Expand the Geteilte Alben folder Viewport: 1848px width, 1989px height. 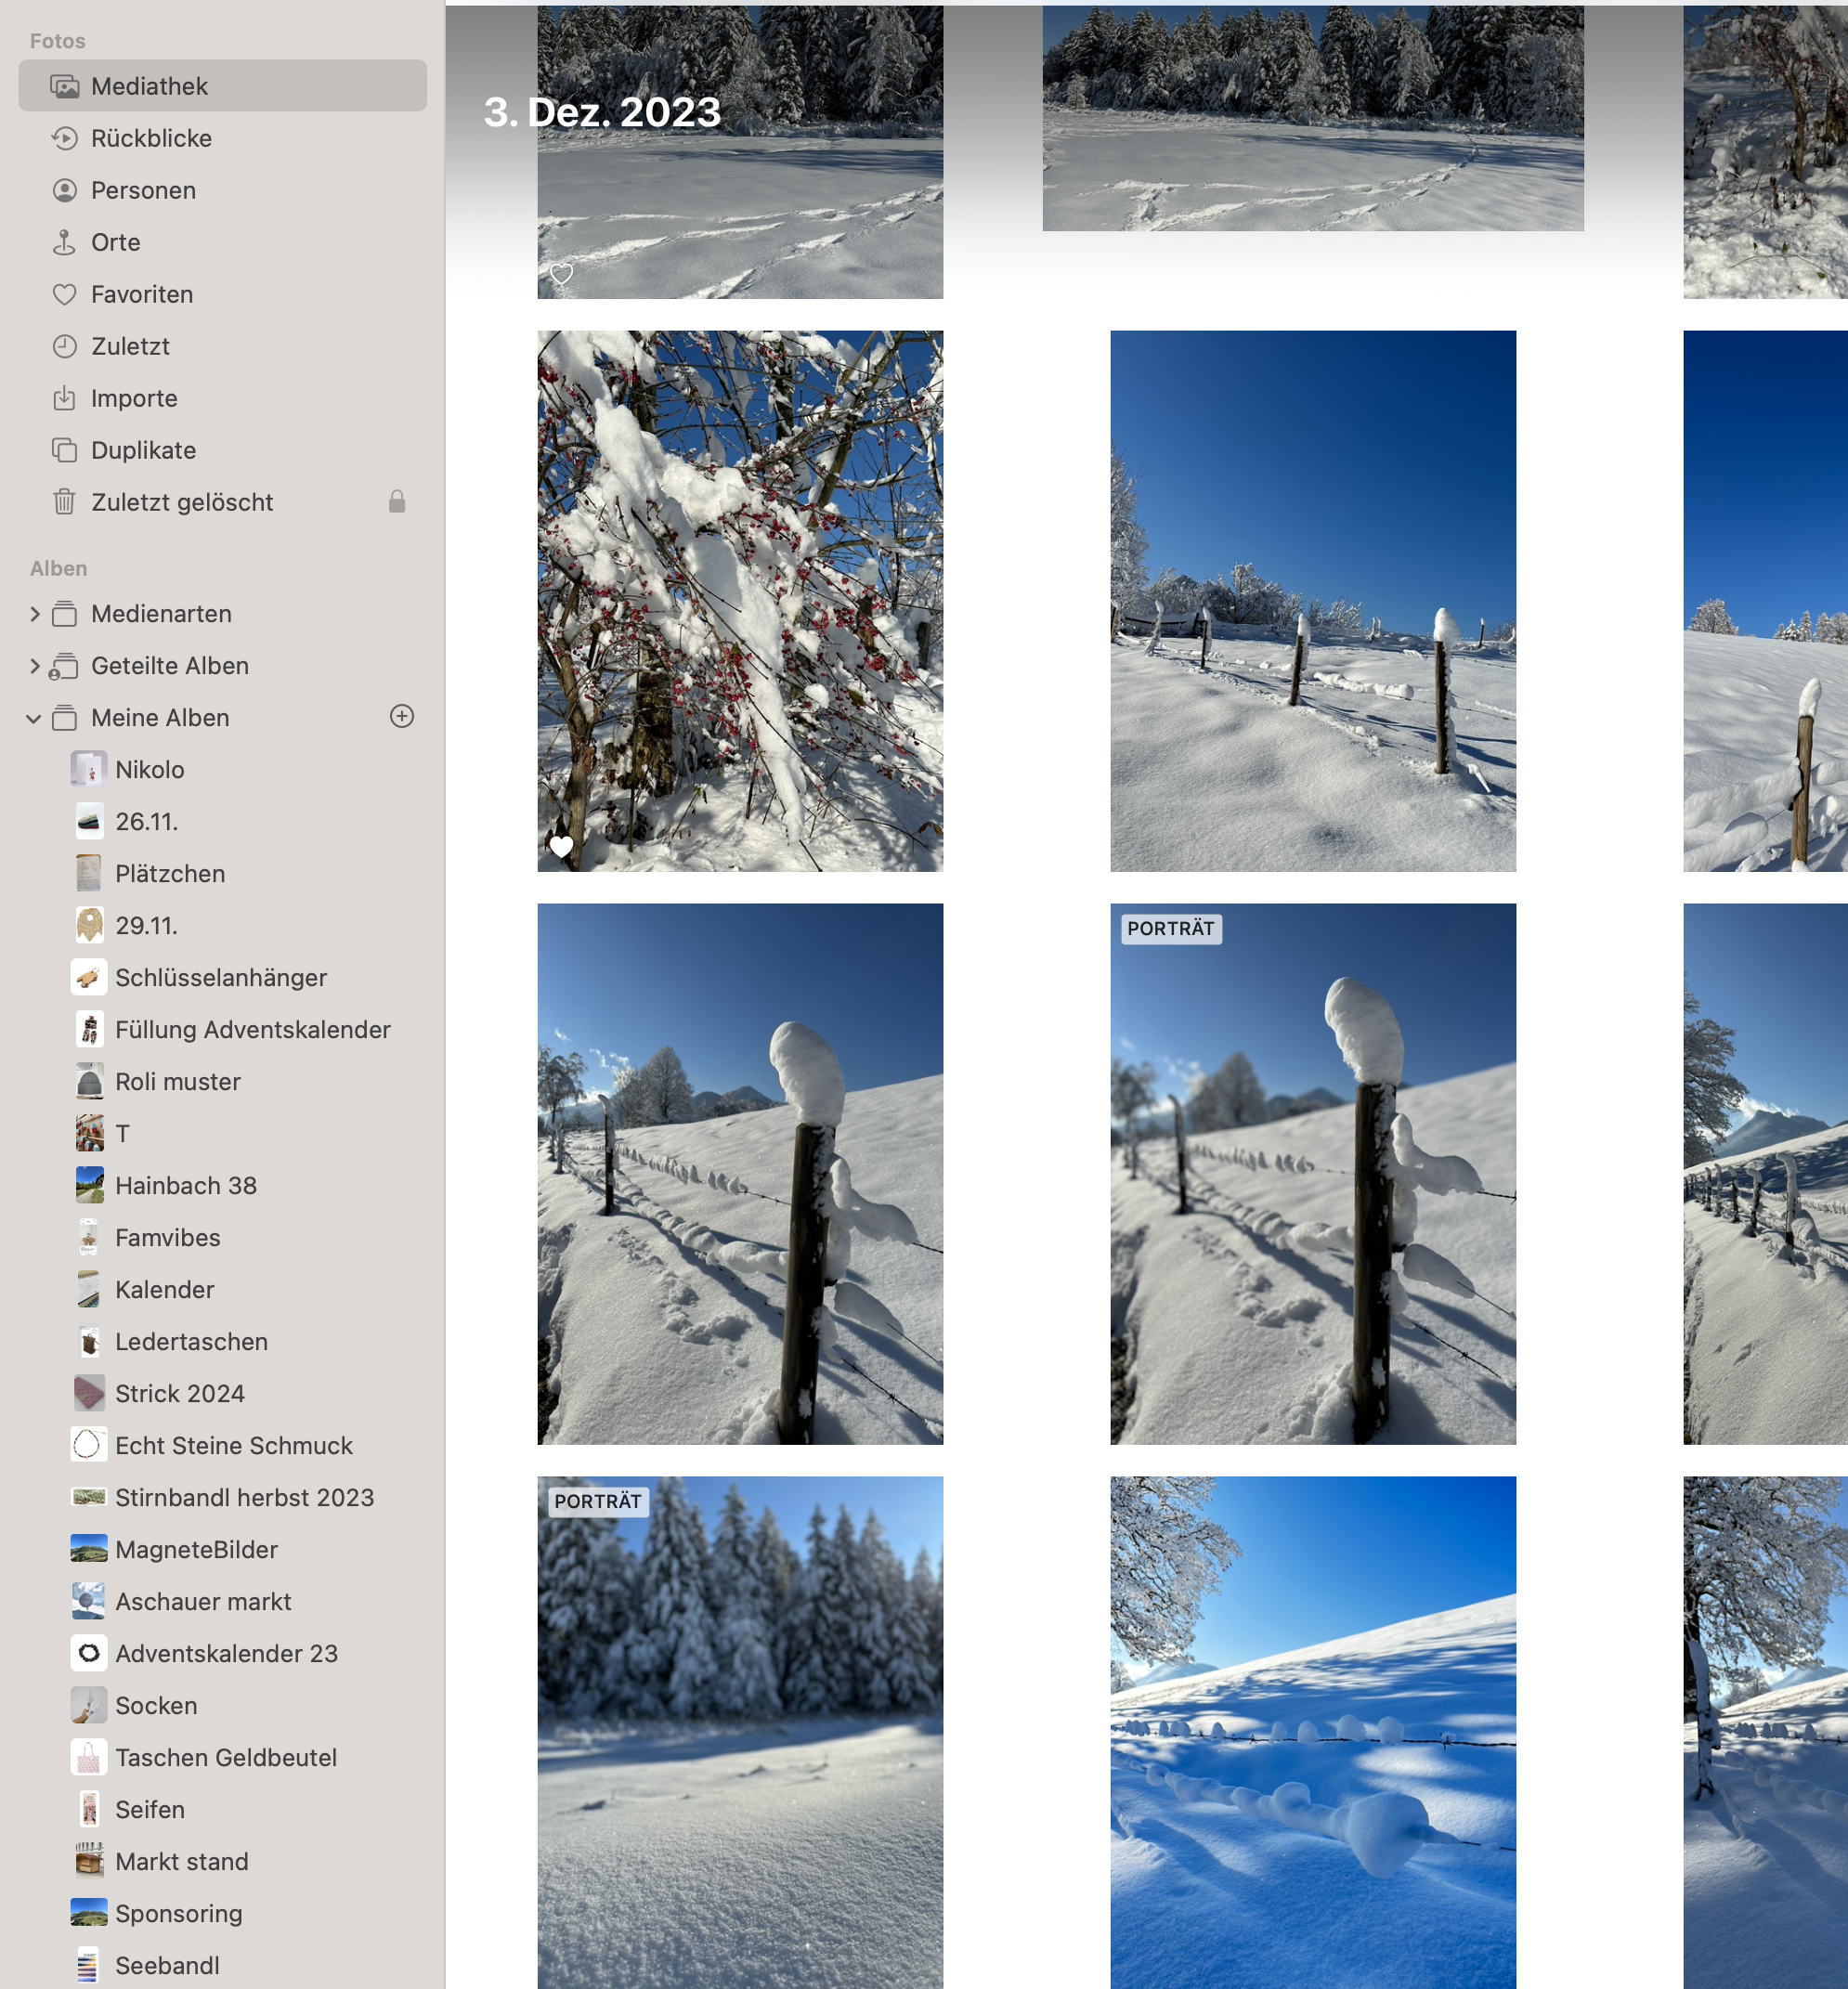point(35,666)
